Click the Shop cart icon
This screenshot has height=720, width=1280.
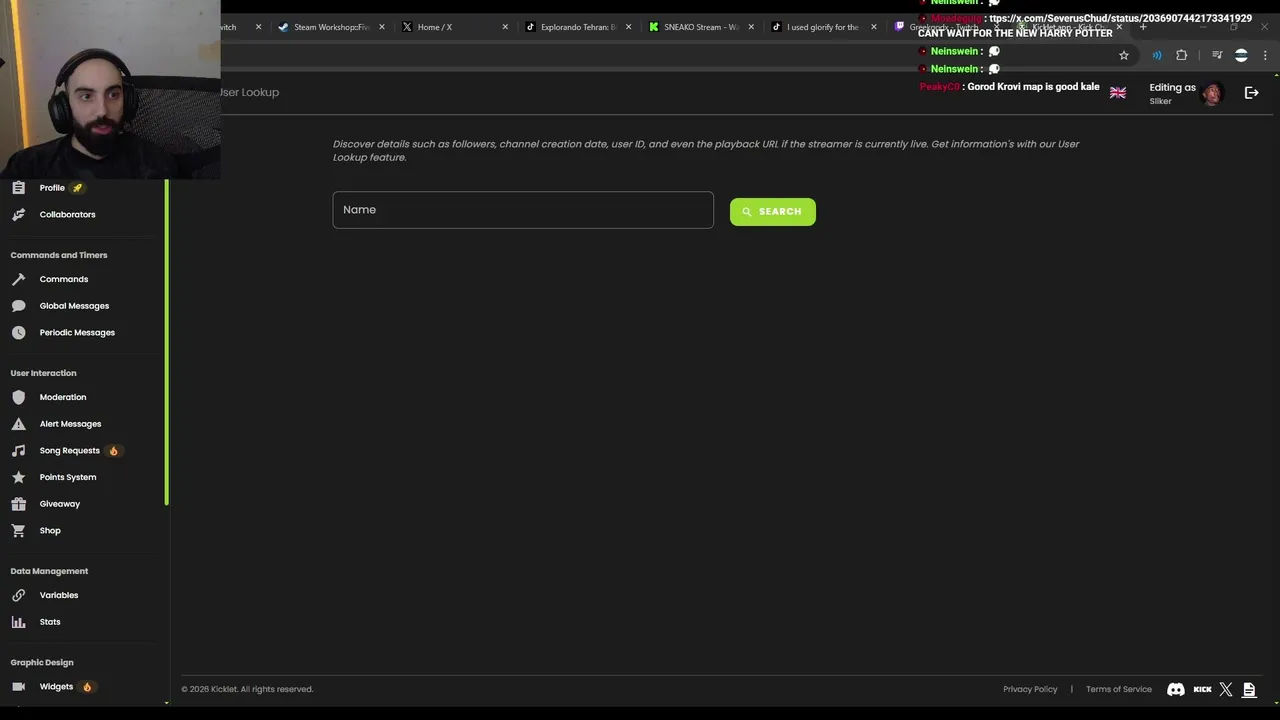pos(18,530)
